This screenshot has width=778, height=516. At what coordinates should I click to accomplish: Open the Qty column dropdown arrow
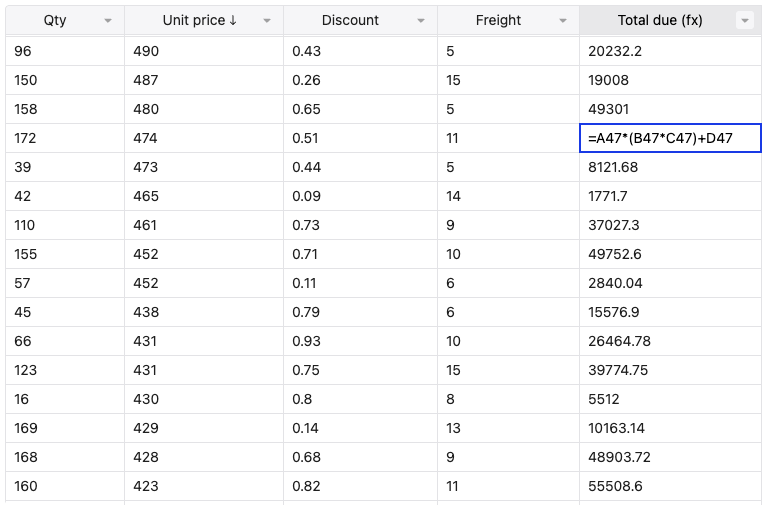click(108, 21)
